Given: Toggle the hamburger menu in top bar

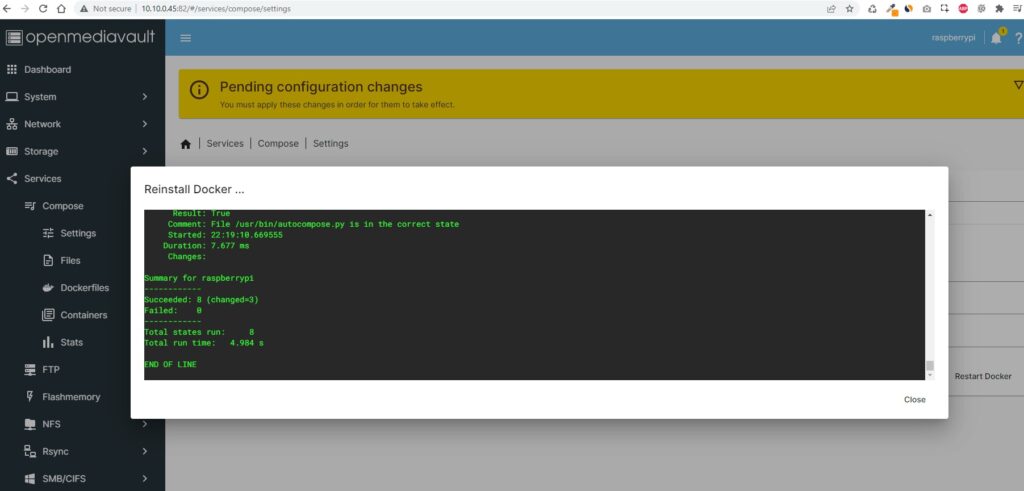Looking at the screenshot, I should coord(185,38).
